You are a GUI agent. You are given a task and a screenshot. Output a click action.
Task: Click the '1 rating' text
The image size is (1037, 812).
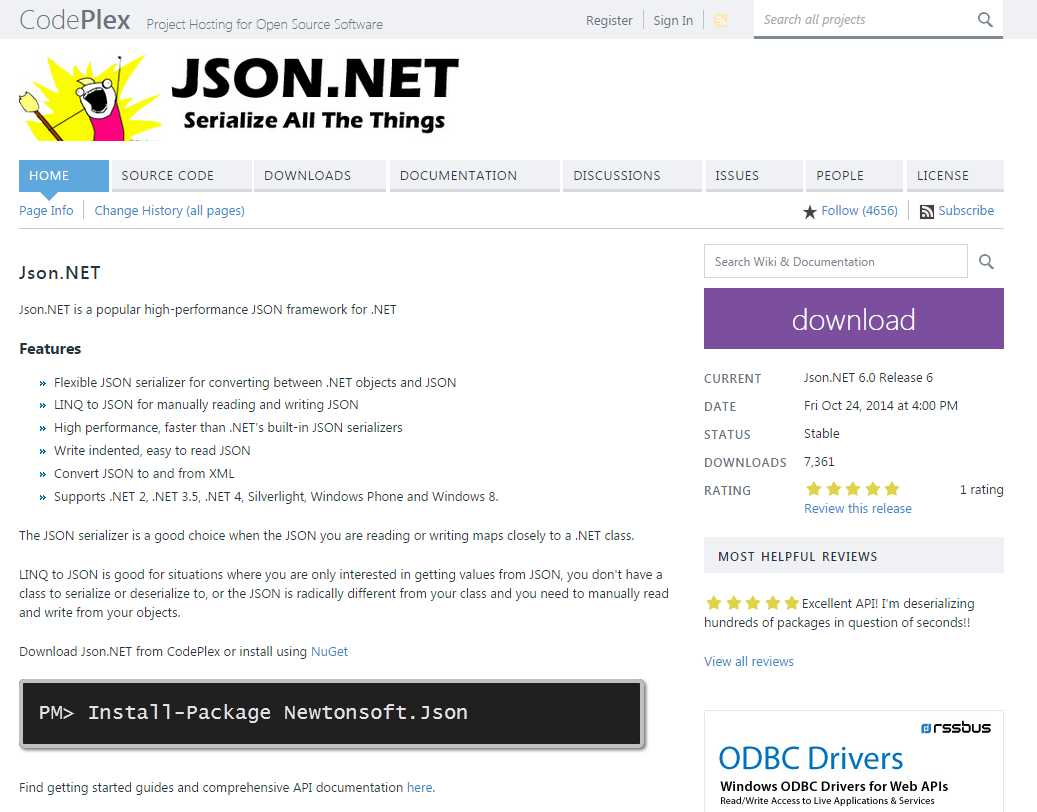[981, 489]
